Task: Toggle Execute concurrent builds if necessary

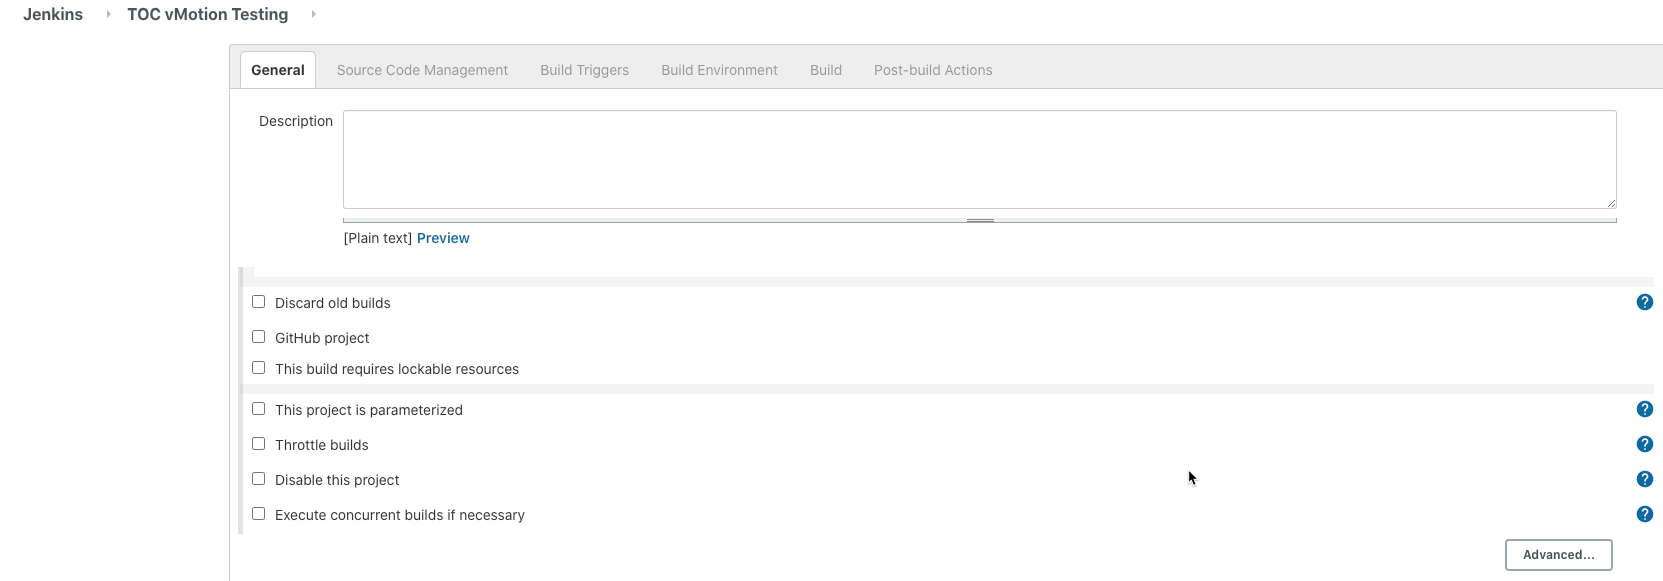Action: coord(259,514)
